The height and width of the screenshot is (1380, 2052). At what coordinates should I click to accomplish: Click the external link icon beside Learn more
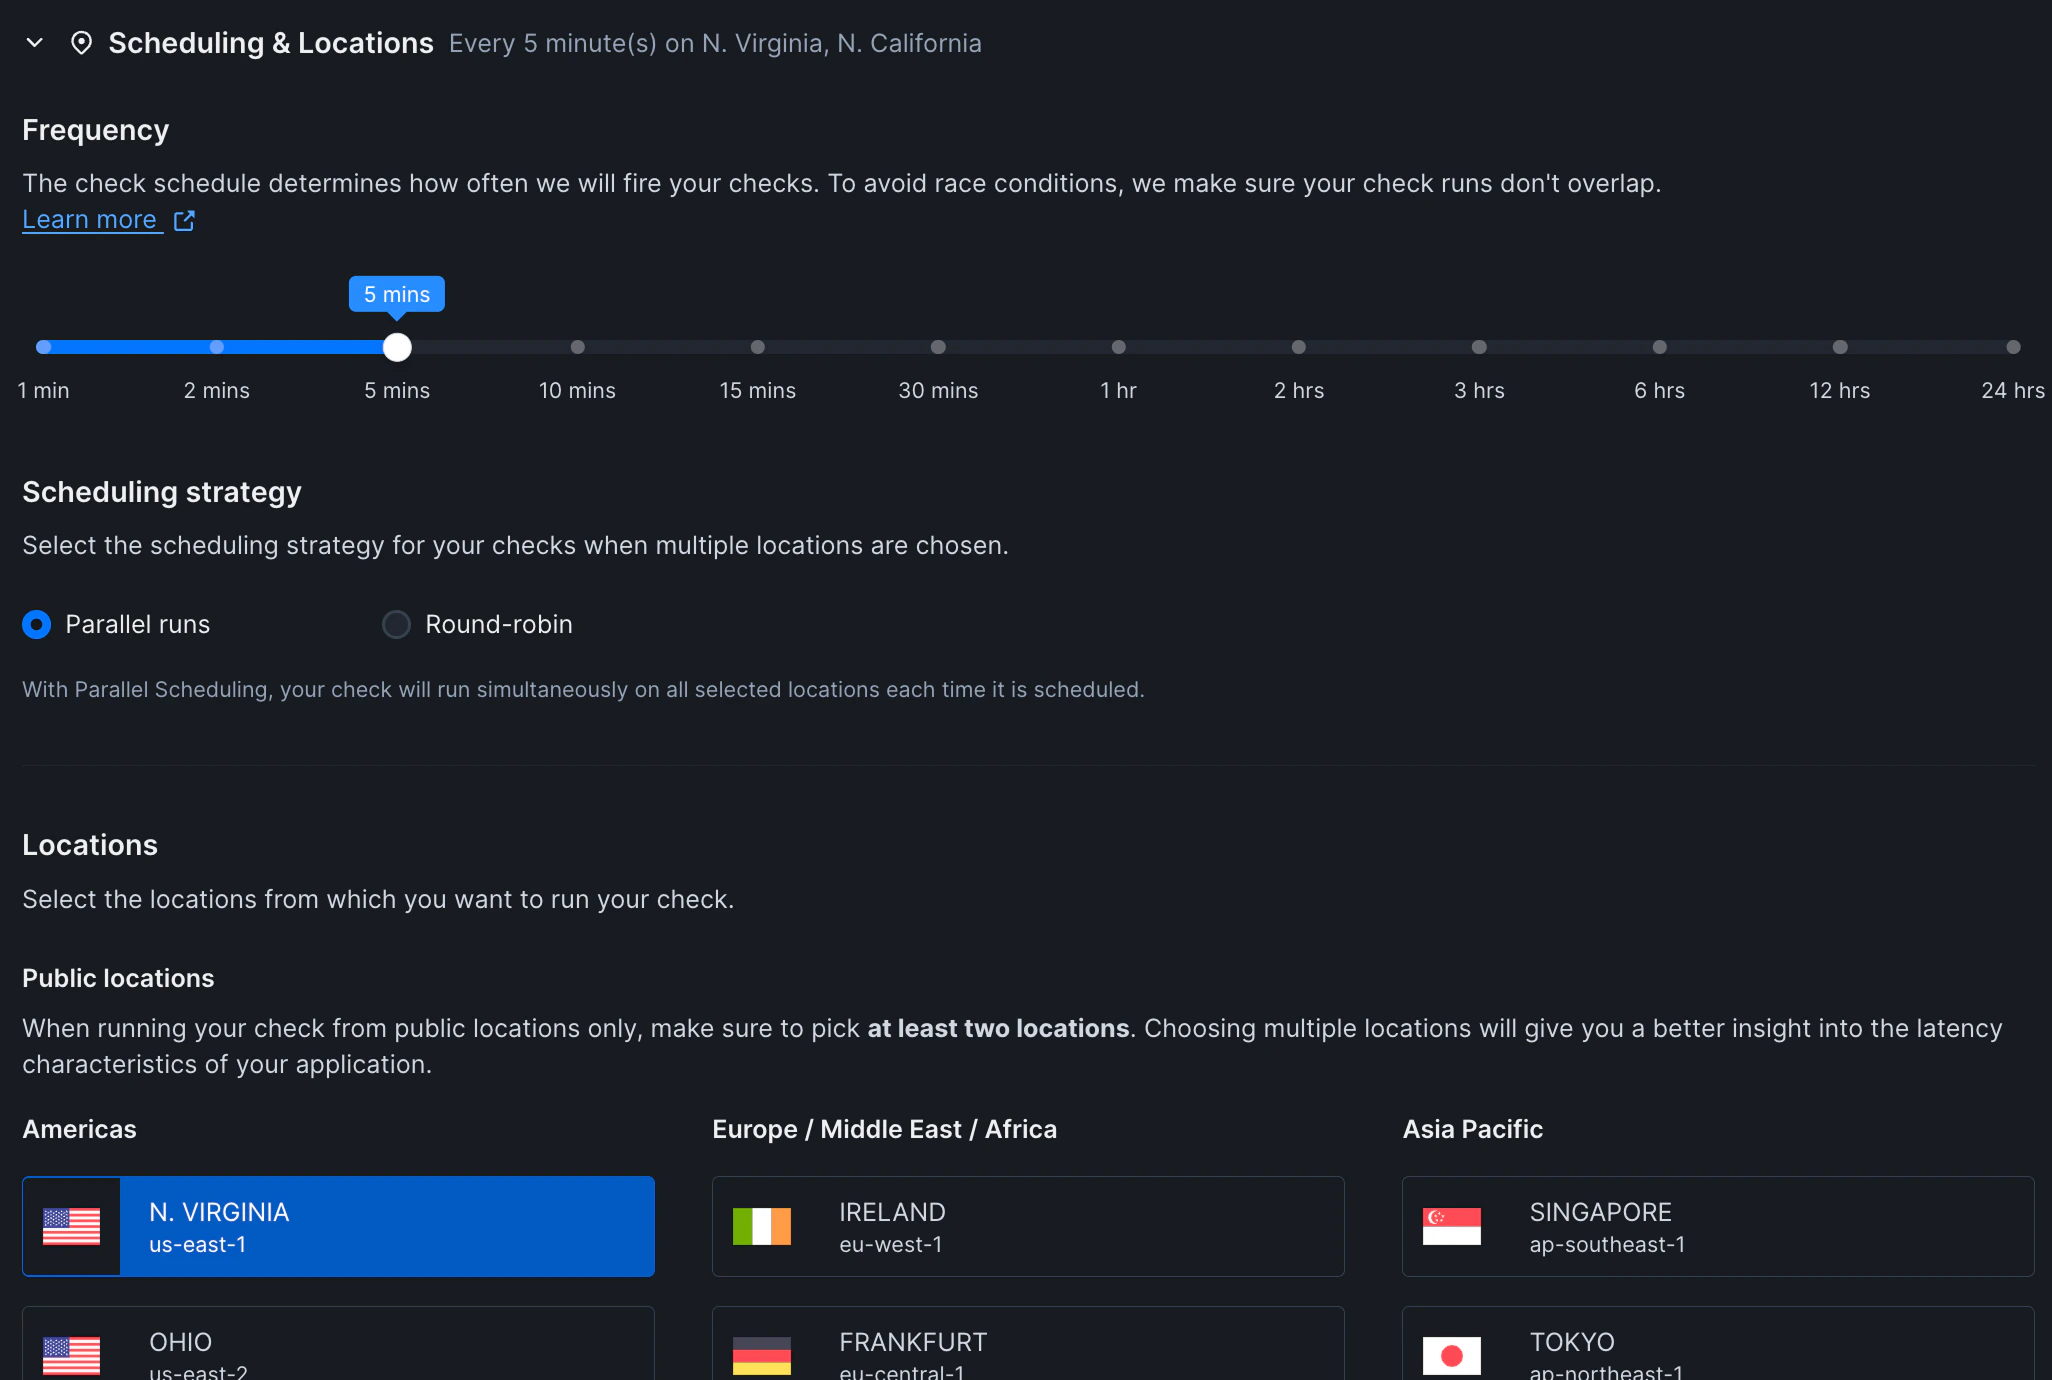point(184,219)
